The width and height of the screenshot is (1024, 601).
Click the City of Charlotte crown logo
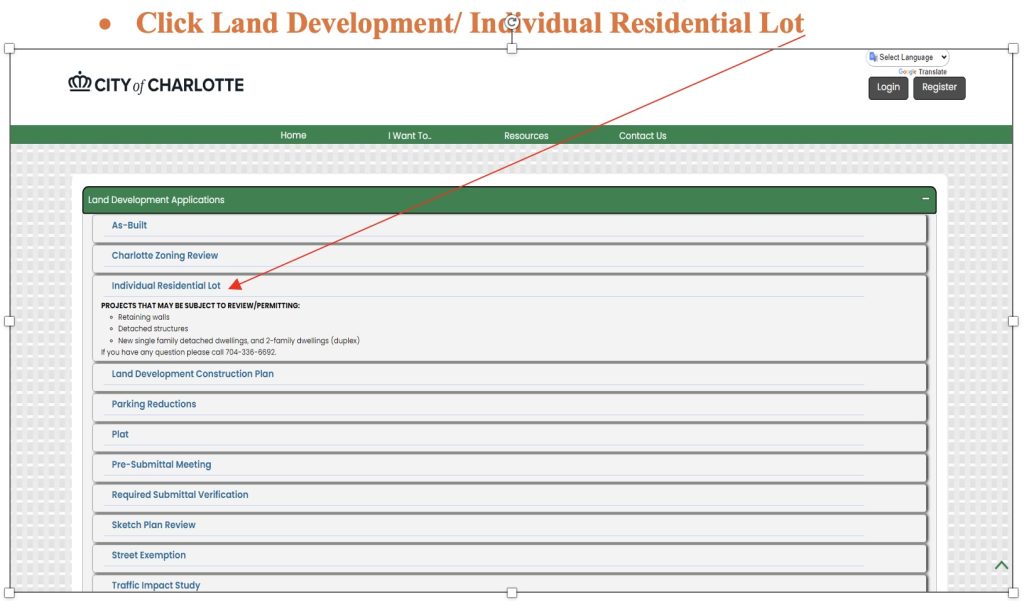[x=79, y=84]
